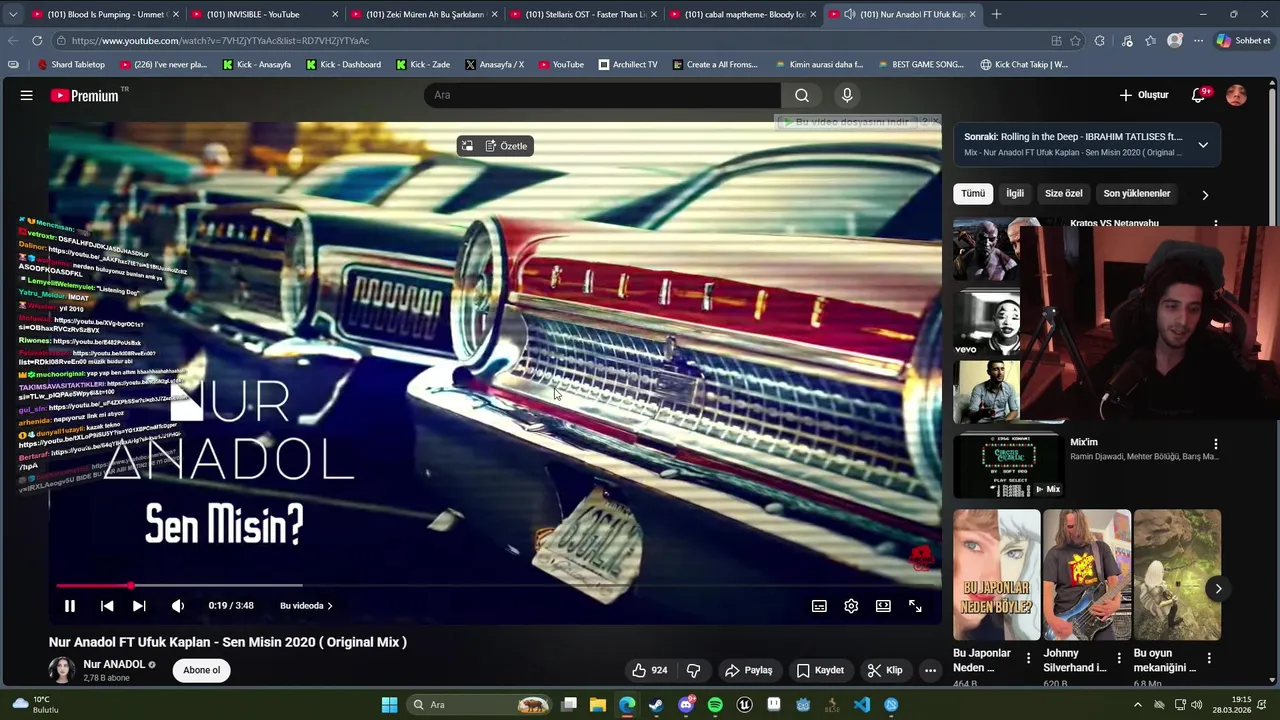Click the YouTube 'Ara' search field
The image size is (1280, 720).
602,95
